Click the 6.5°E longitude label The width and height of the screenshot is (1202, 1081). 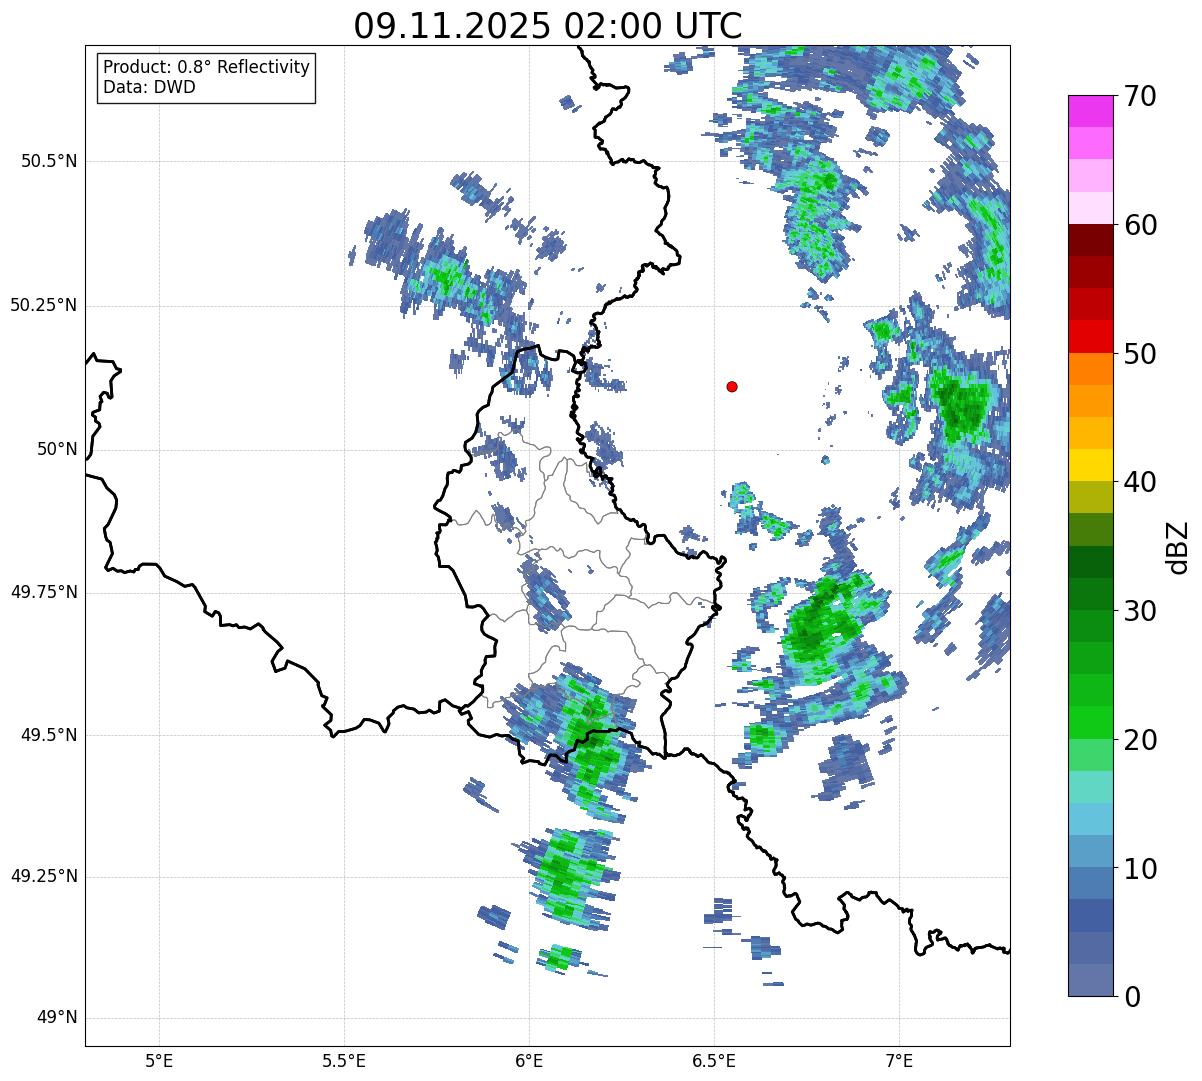coord(714,1060)
